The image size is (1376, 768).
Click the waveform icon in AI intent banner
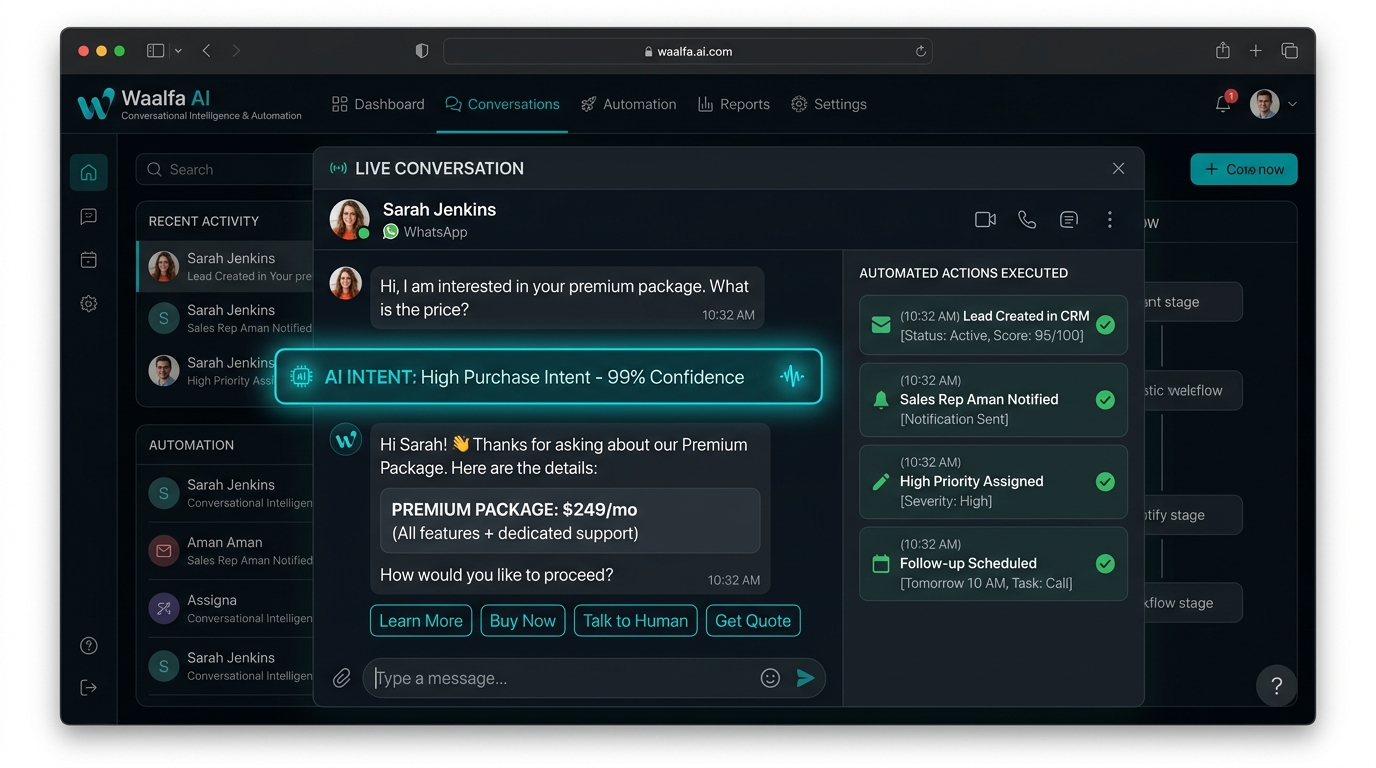pyautogui.click(x=792, y=377)
